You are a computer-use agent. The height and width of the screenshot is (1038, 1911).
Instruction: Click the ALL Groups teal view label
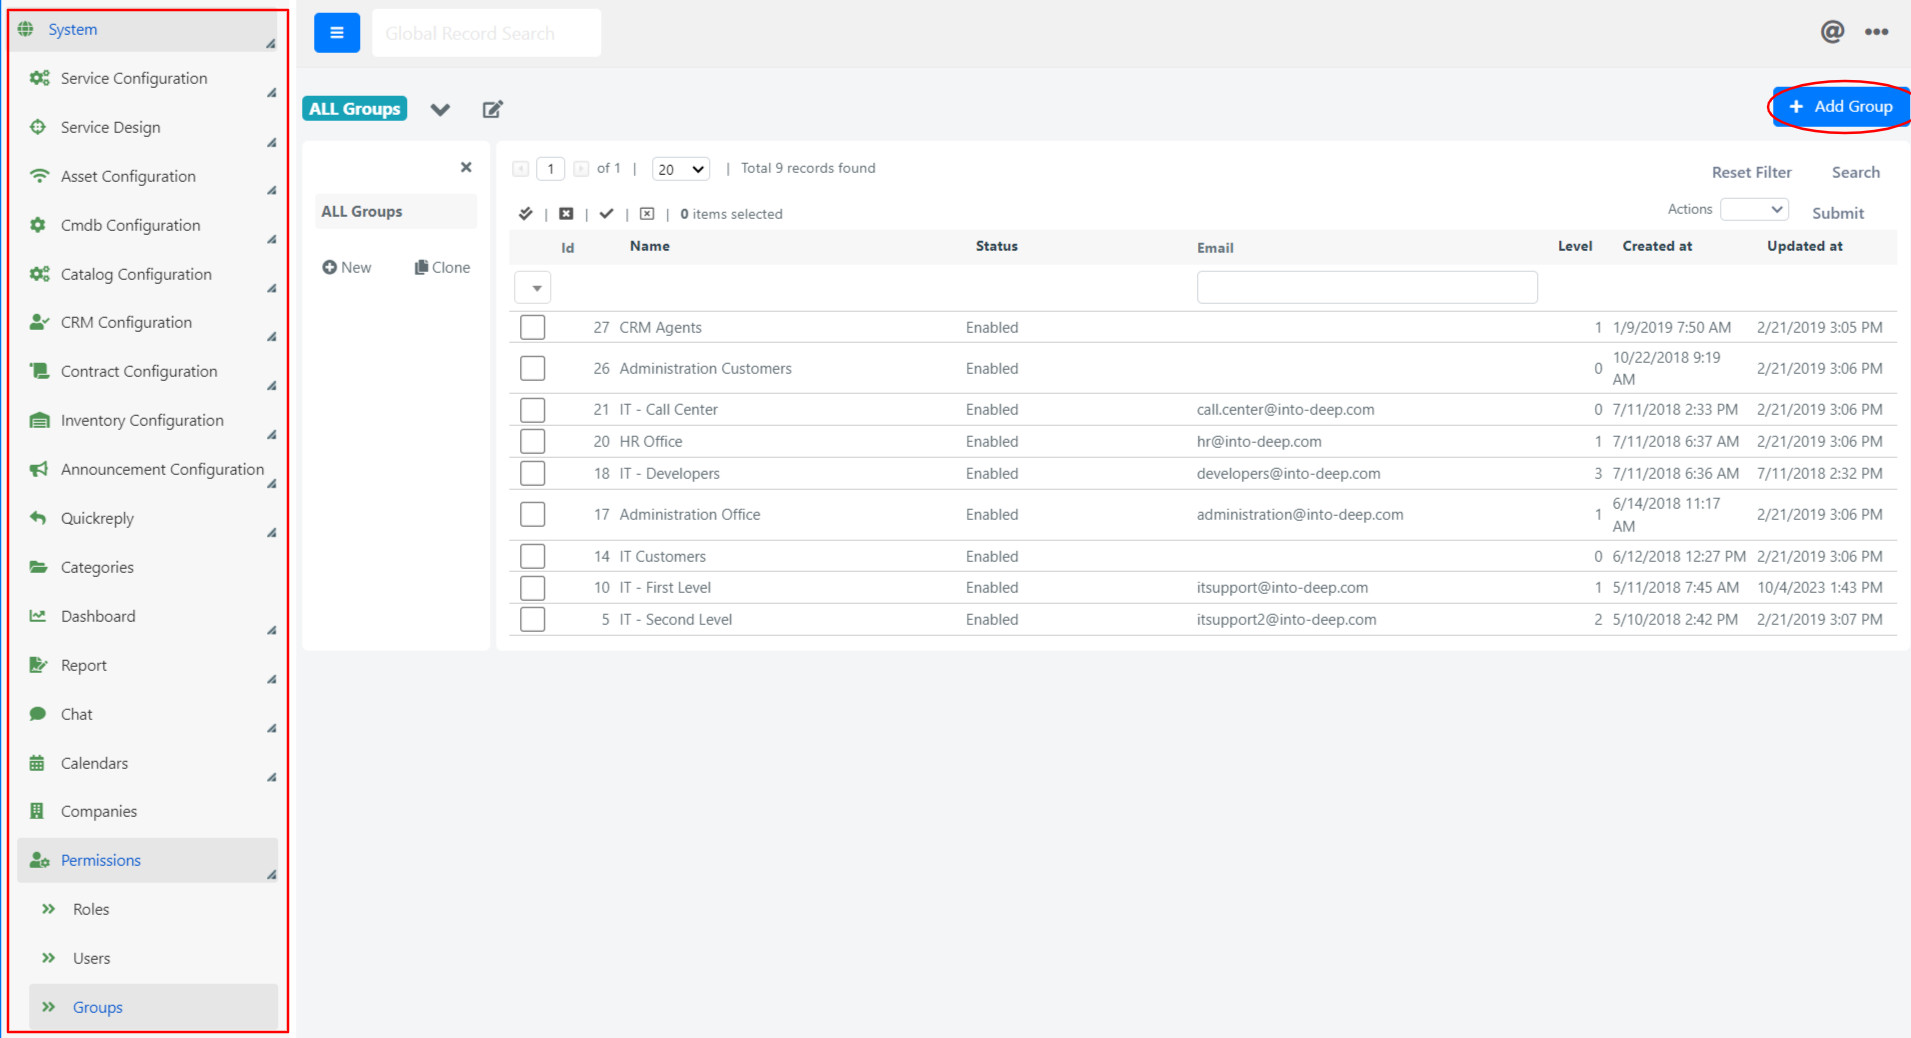tap(354, 109)
